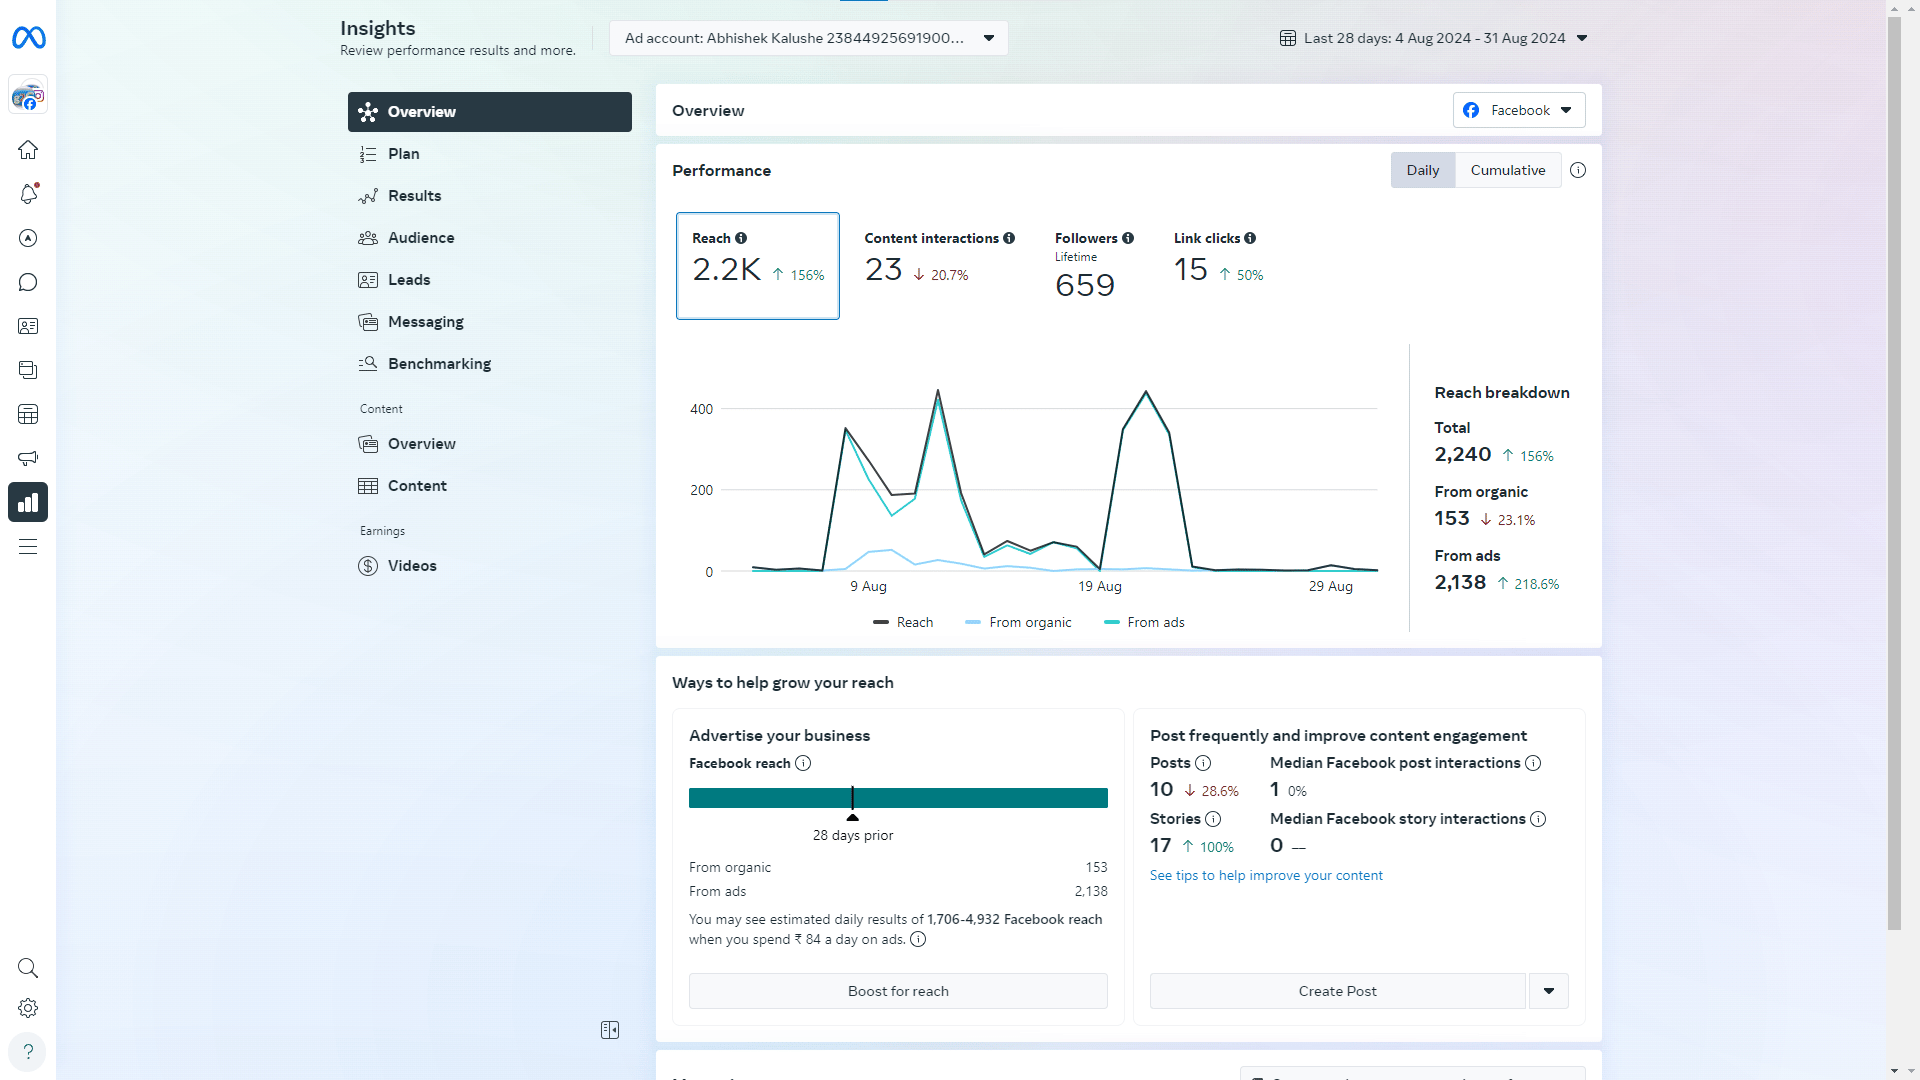Click the scrollbar down arrow

point(1894,1071)
